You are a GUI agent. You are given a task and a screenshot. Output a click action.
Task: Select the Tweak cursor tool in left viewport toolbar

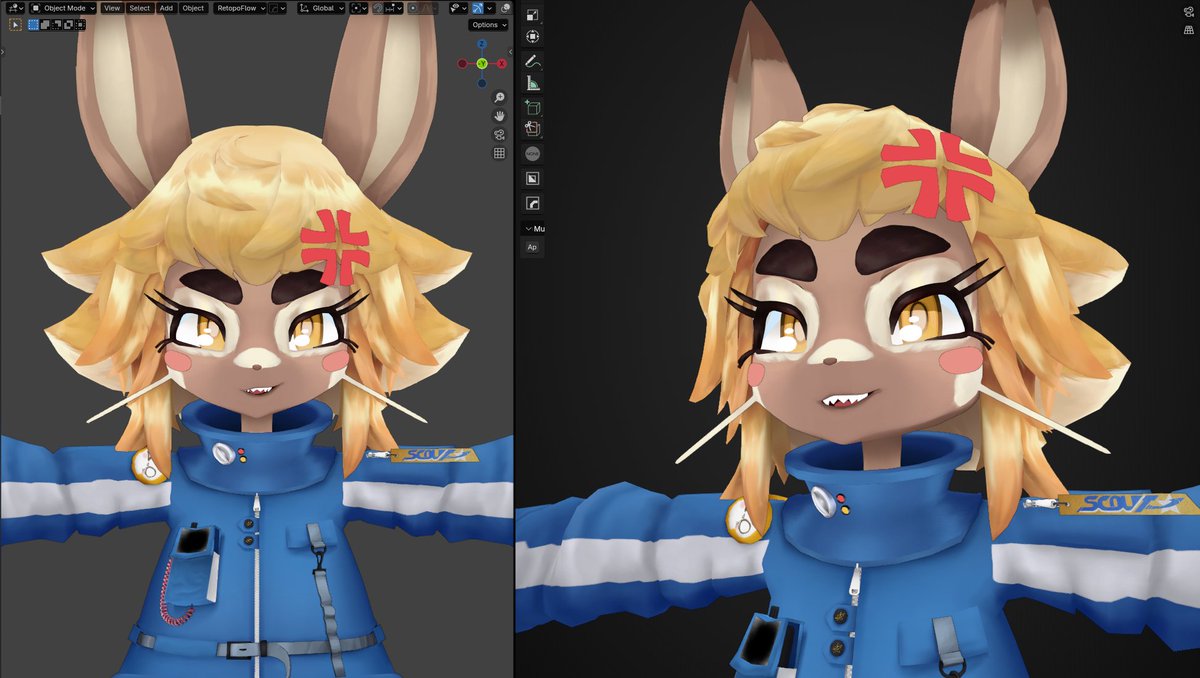pyautogui.click(x=15, y=24)
